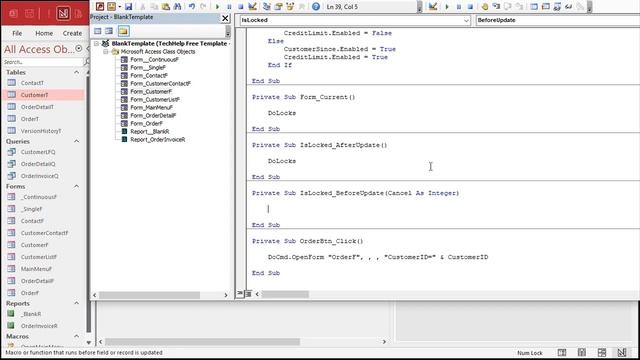640x360 pixels.
Task: Collapse the Forms group
Action: click(x=76, y=186)
